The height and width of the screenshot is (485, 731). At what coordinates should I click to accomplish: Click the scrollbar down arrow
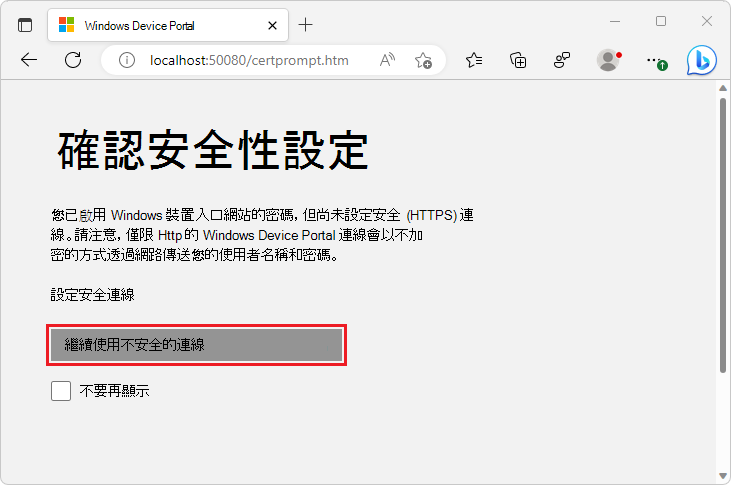pos(723,476)
